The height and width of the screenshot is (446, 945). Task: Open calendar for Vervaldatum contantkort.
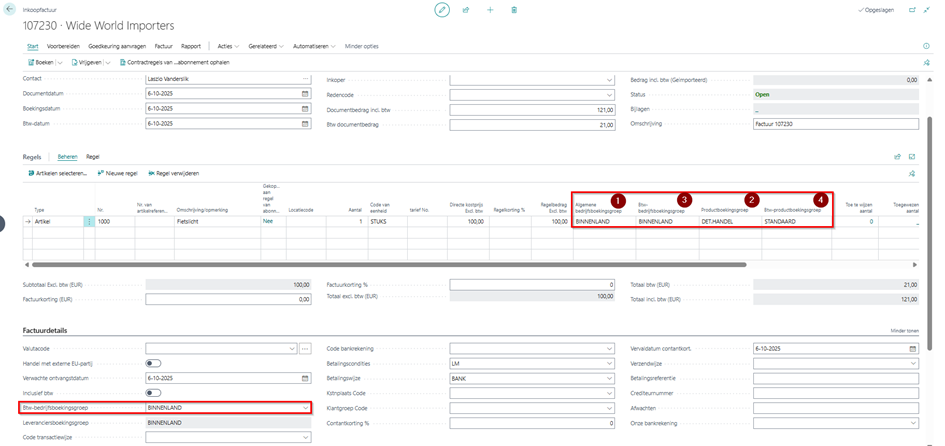tap(912, 348)
